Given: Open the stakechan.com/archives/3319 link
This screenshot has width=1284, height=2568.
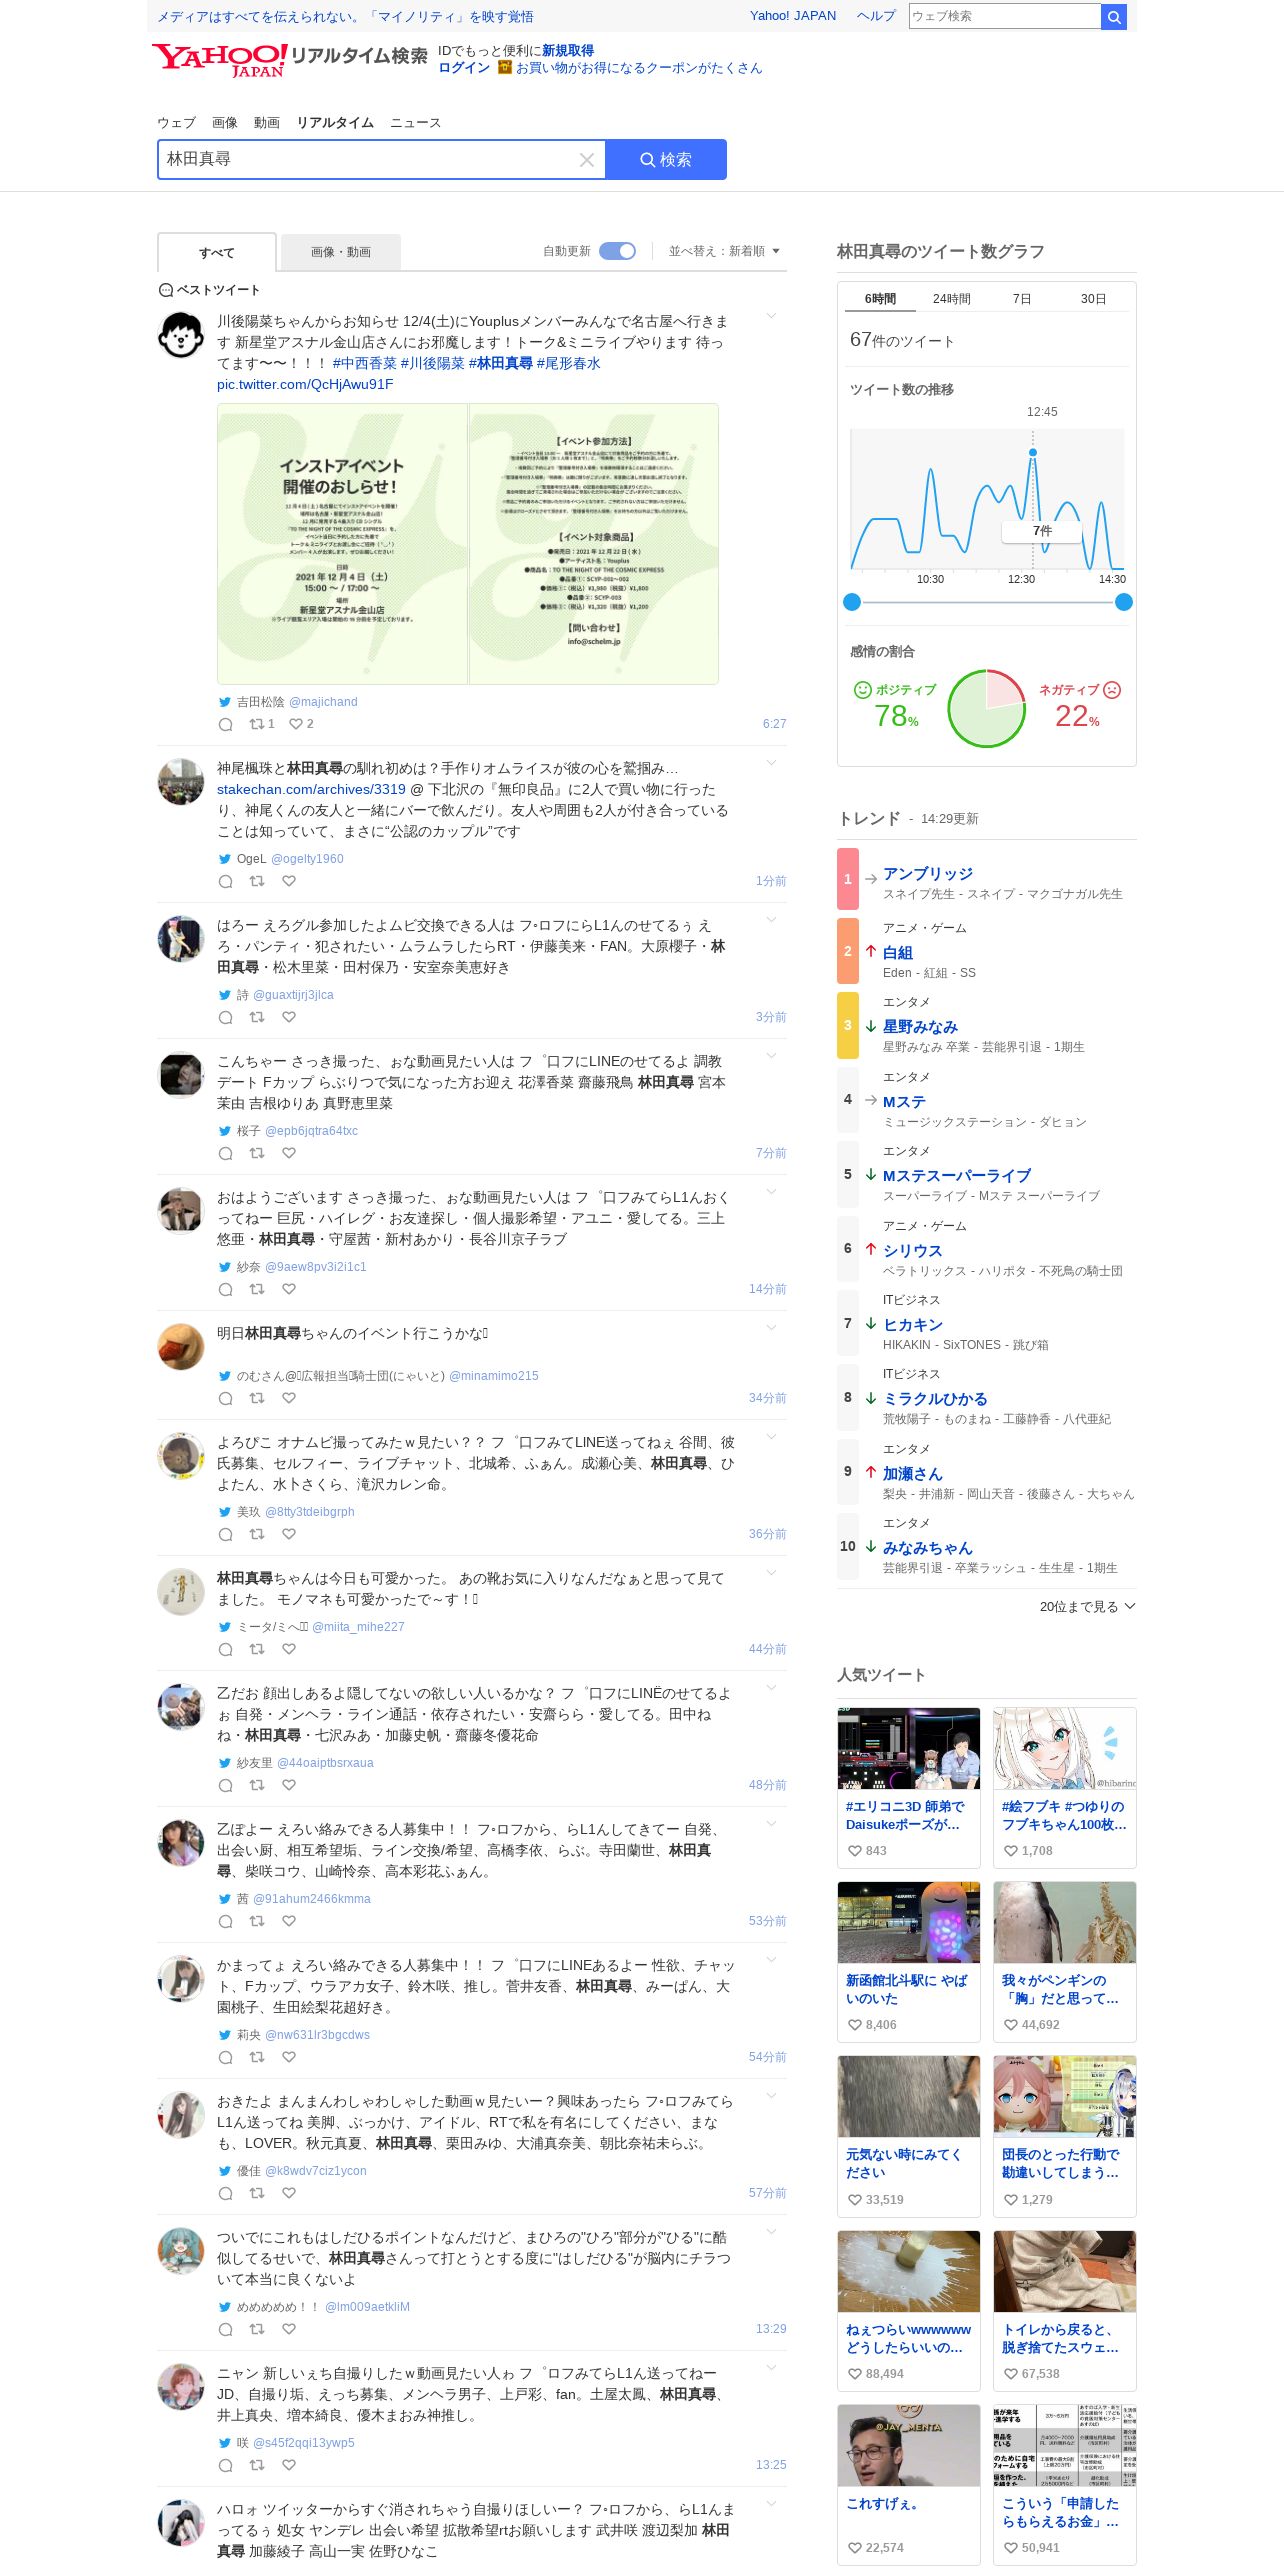Looking at the screenshot, I should pos(311,789).
